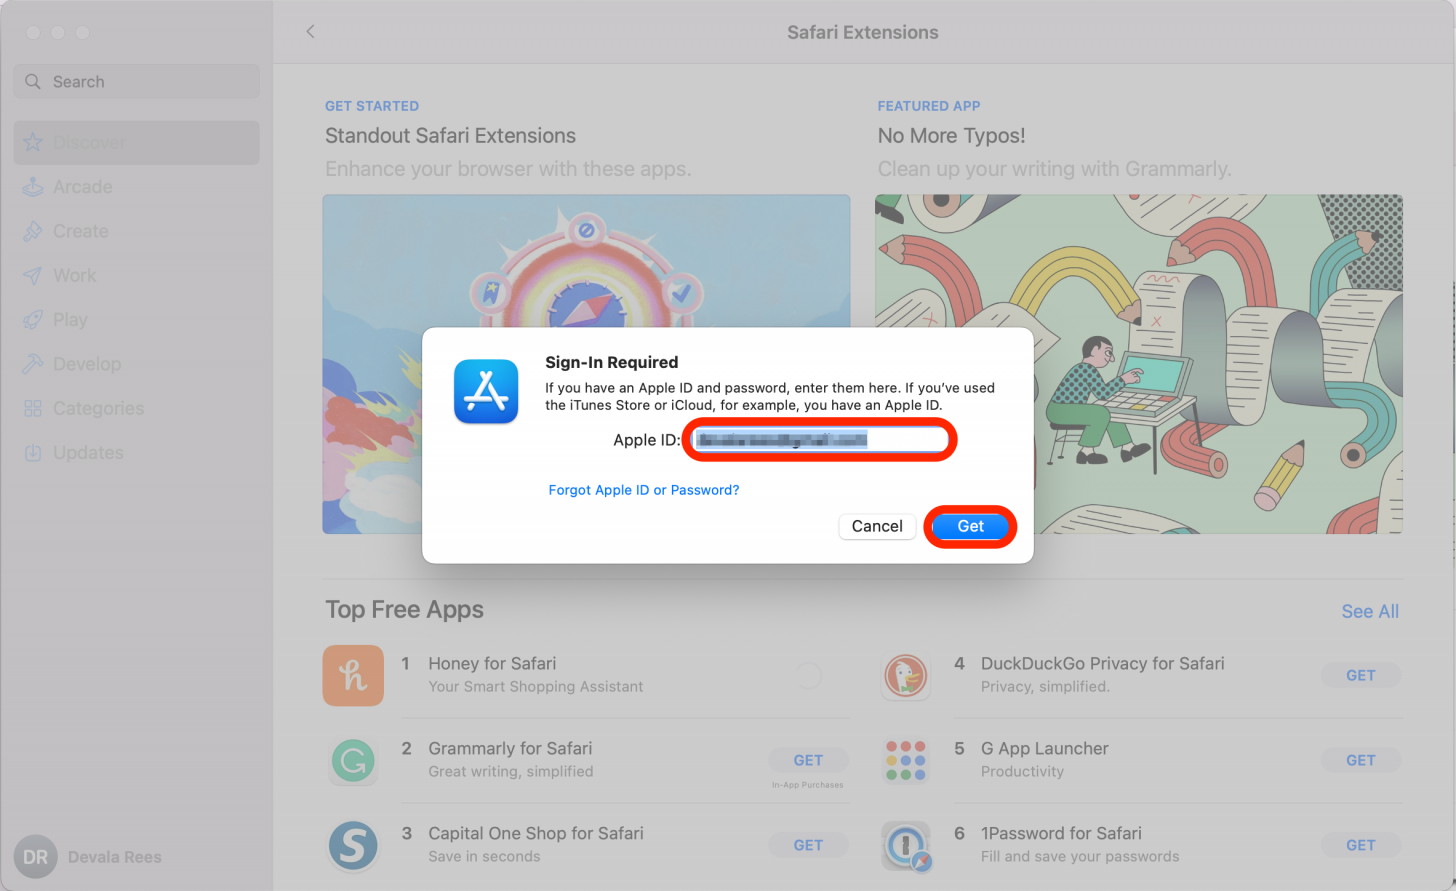Go back with the chevron arrow
The image size is (1456, 891).
point(310,32)
